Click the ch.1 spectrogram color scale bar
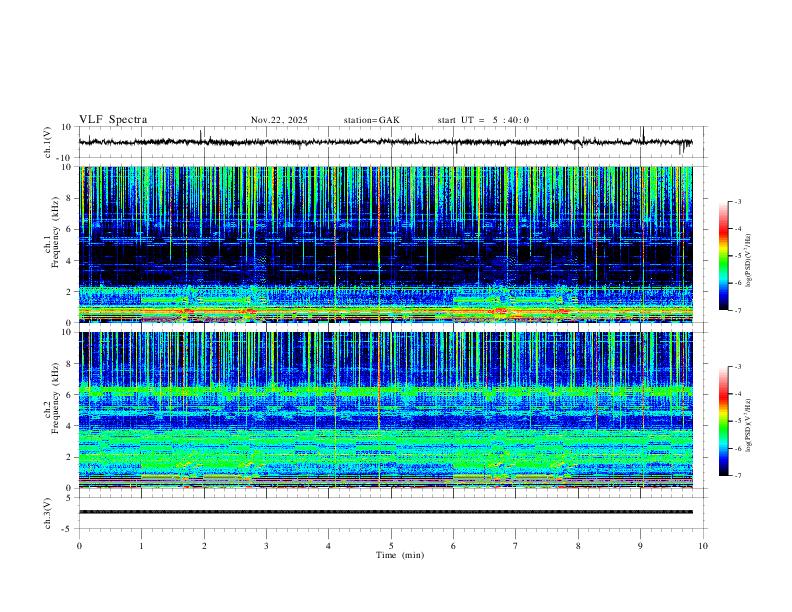This screenshot has width=792, height=612. coord(723,256)
